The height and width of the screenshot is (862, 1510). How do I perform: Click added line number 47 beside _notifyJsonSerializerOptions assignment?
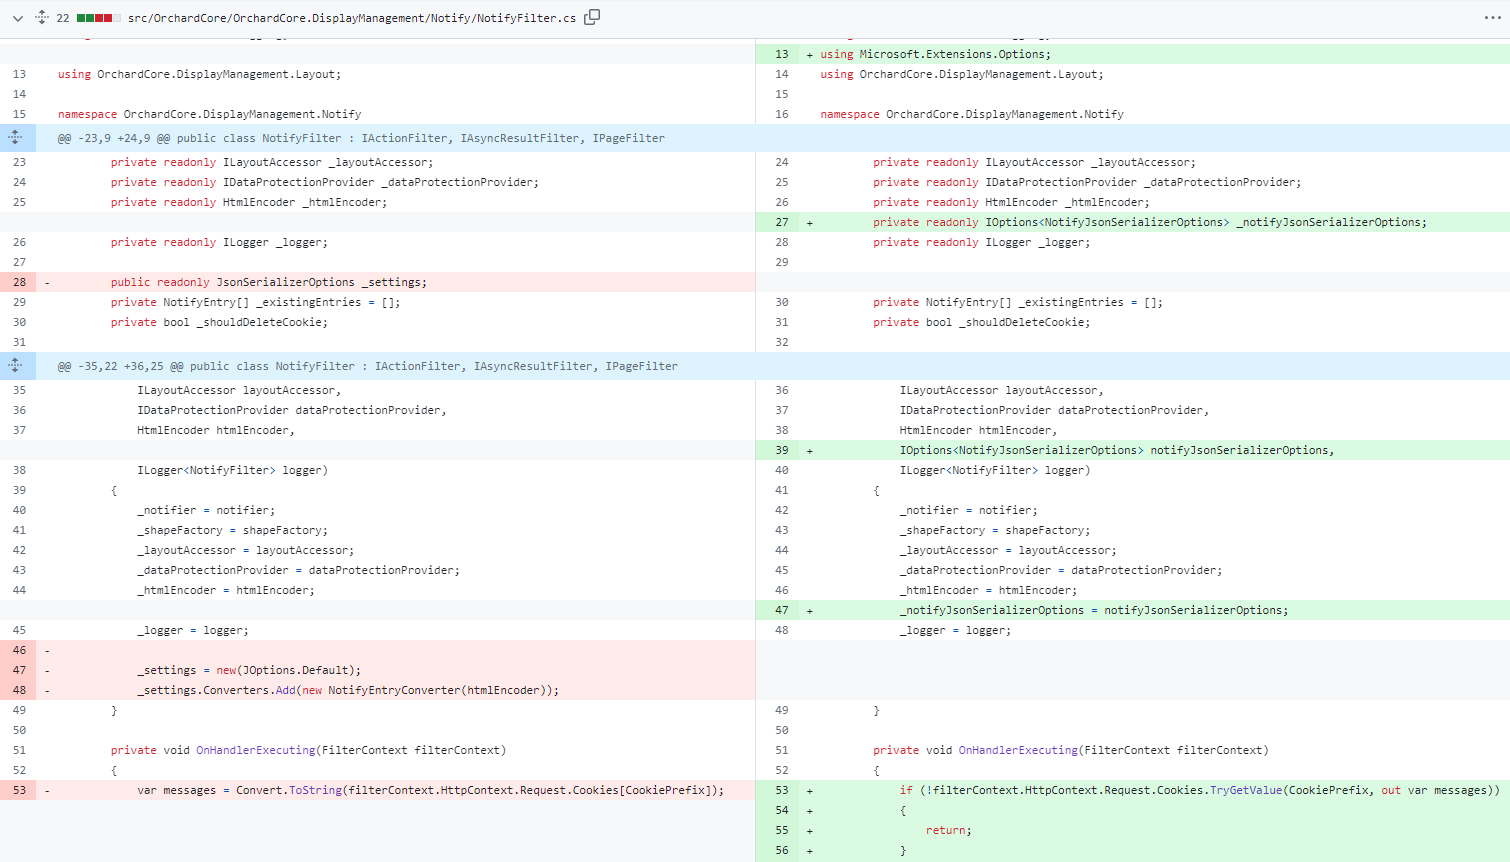point(781,610)
